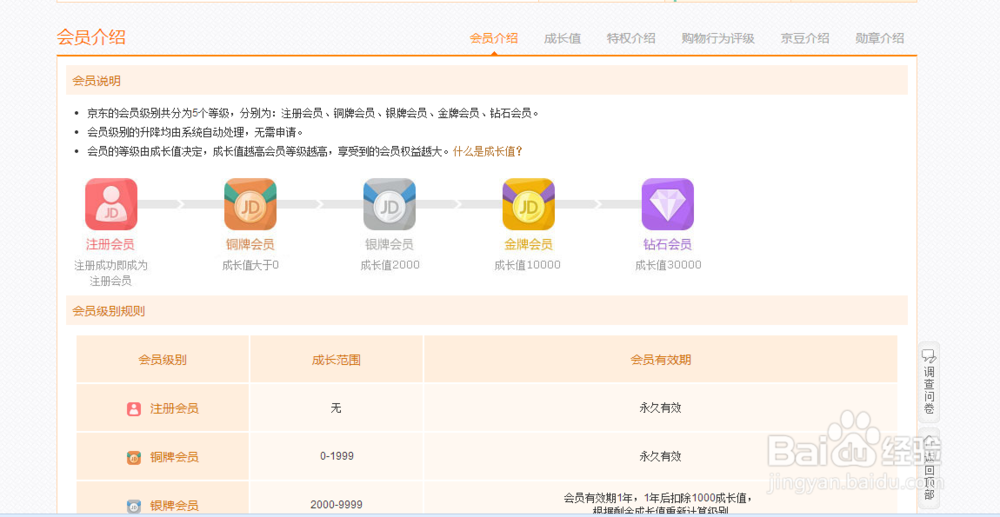Click the 会员有效期 column header
This screenshot has width=1000, height=517.
click(x=660, y=360)
